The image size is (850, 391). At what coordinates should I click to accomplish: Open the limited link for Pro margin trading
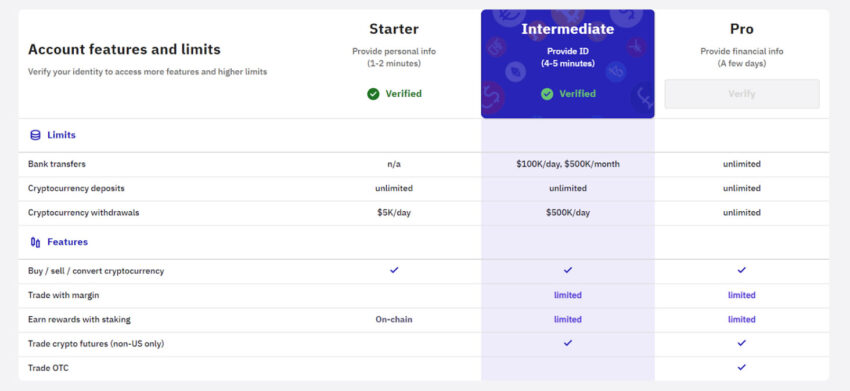click(x=742, y=295)
